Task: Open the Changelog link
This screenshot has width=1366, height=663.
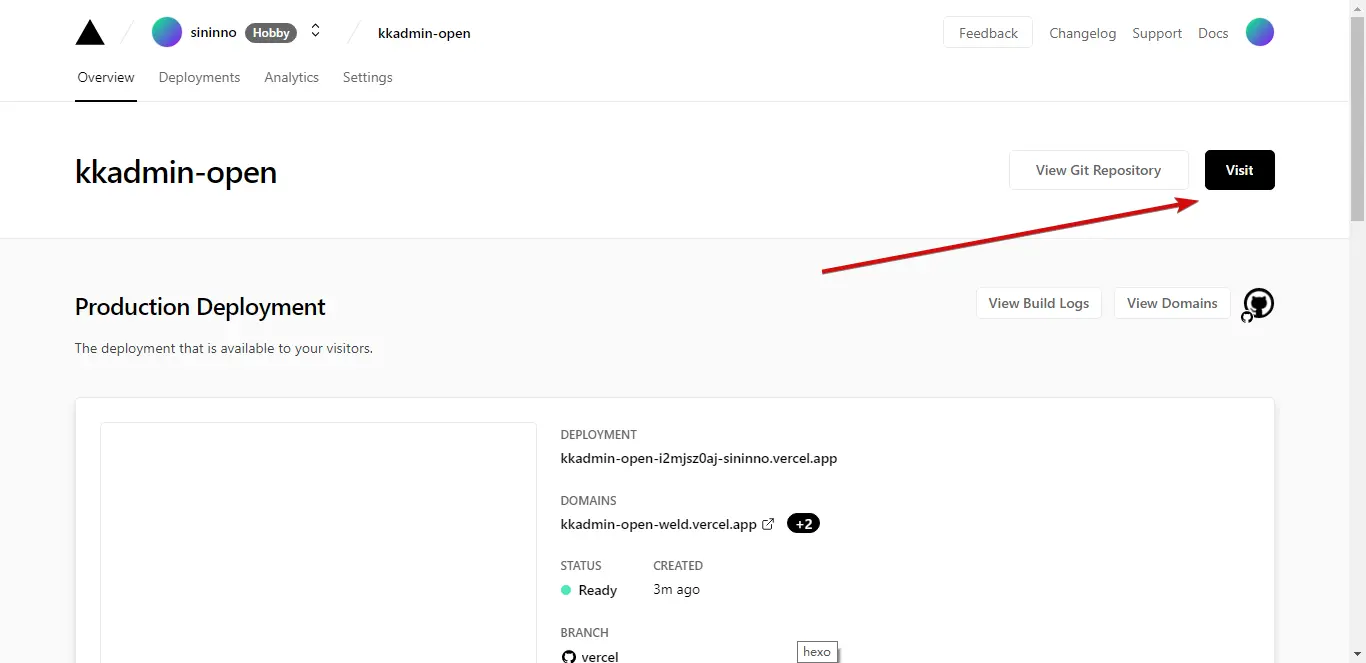Action: click(x=1083, y=33)
